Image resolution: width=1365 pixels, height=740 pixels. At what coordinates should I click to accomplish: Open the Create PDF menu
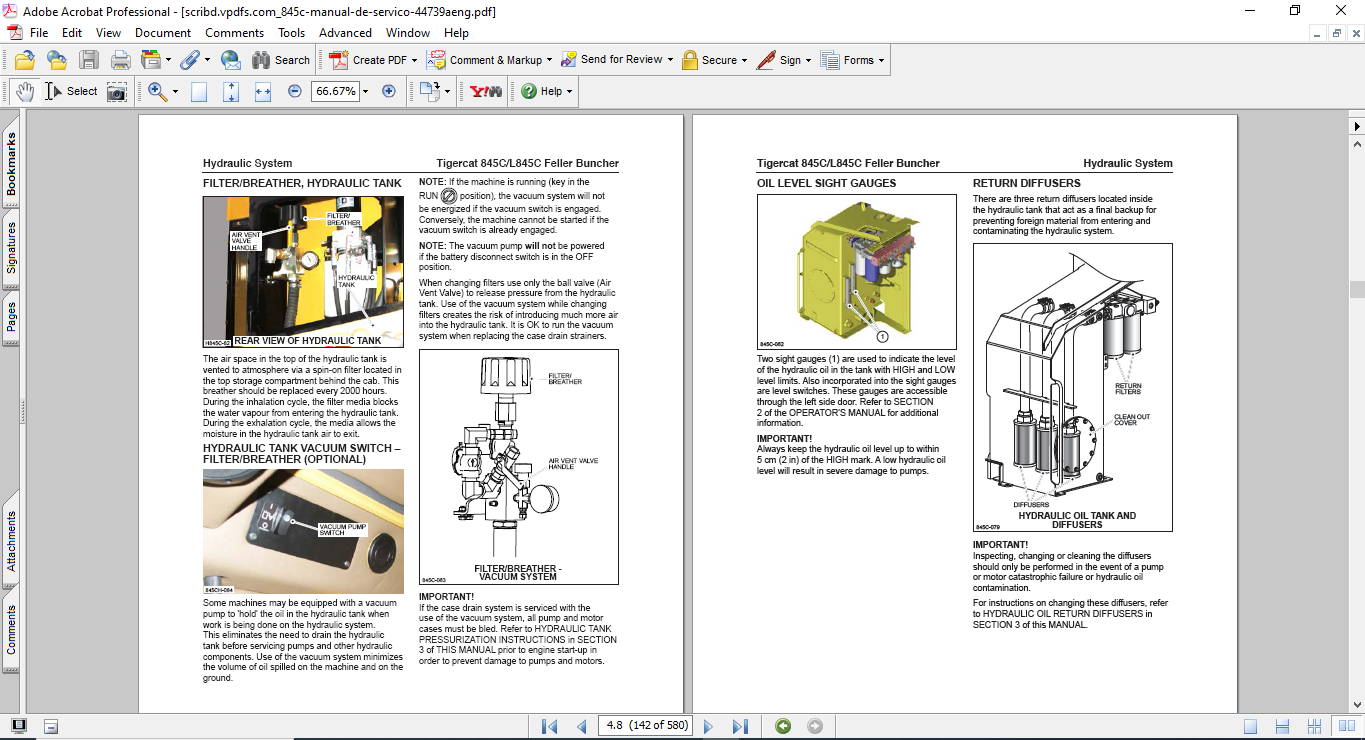coord(374,60)
